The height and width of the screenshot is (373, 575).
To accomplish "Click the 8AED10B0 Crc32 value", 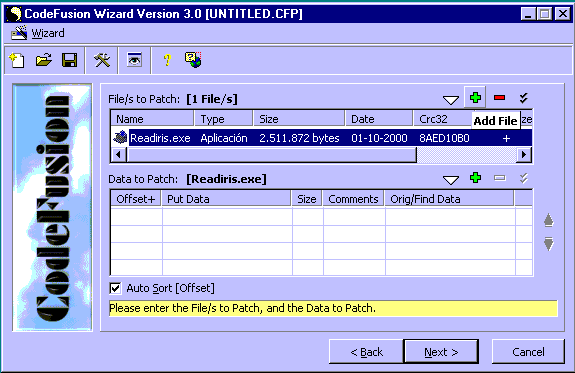I will click(444, 138).
